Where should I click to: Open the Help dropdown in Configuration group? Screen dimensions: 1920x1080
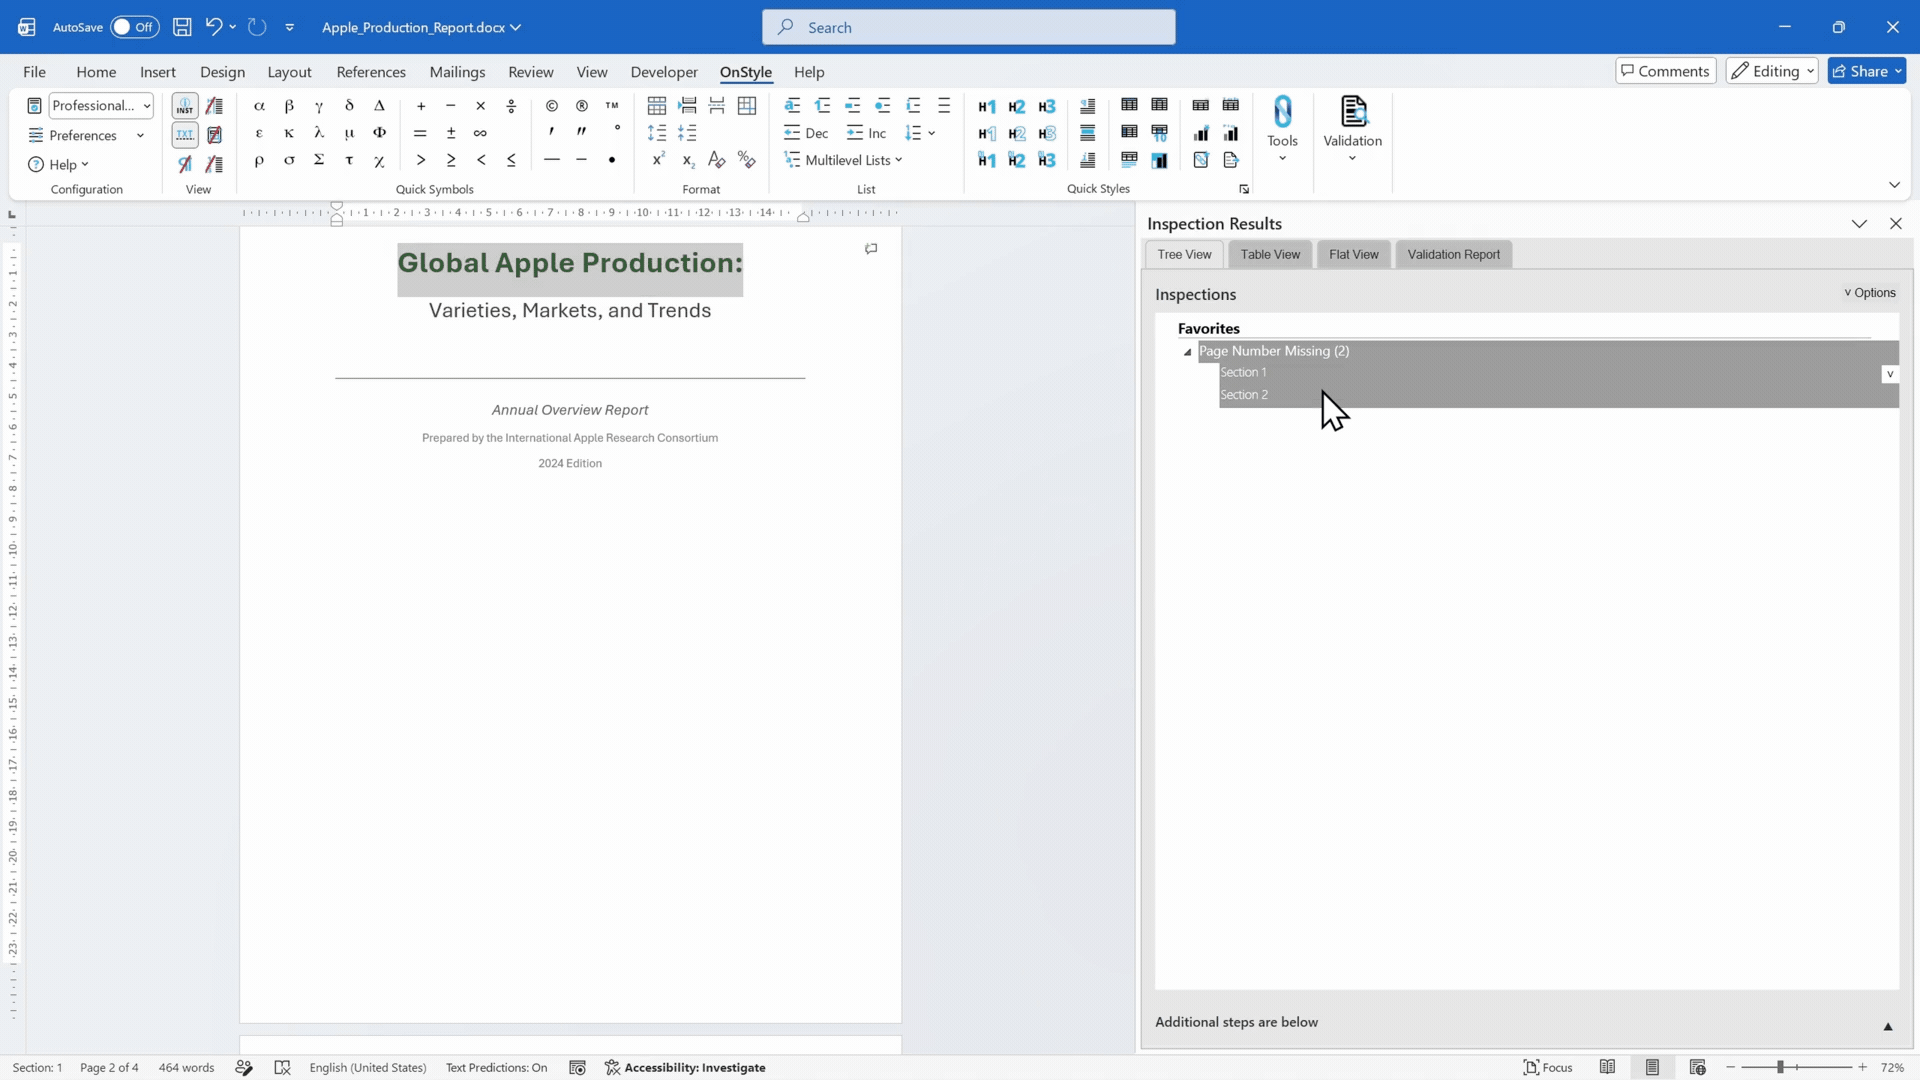pyautogui.click(x=59, y=164)
